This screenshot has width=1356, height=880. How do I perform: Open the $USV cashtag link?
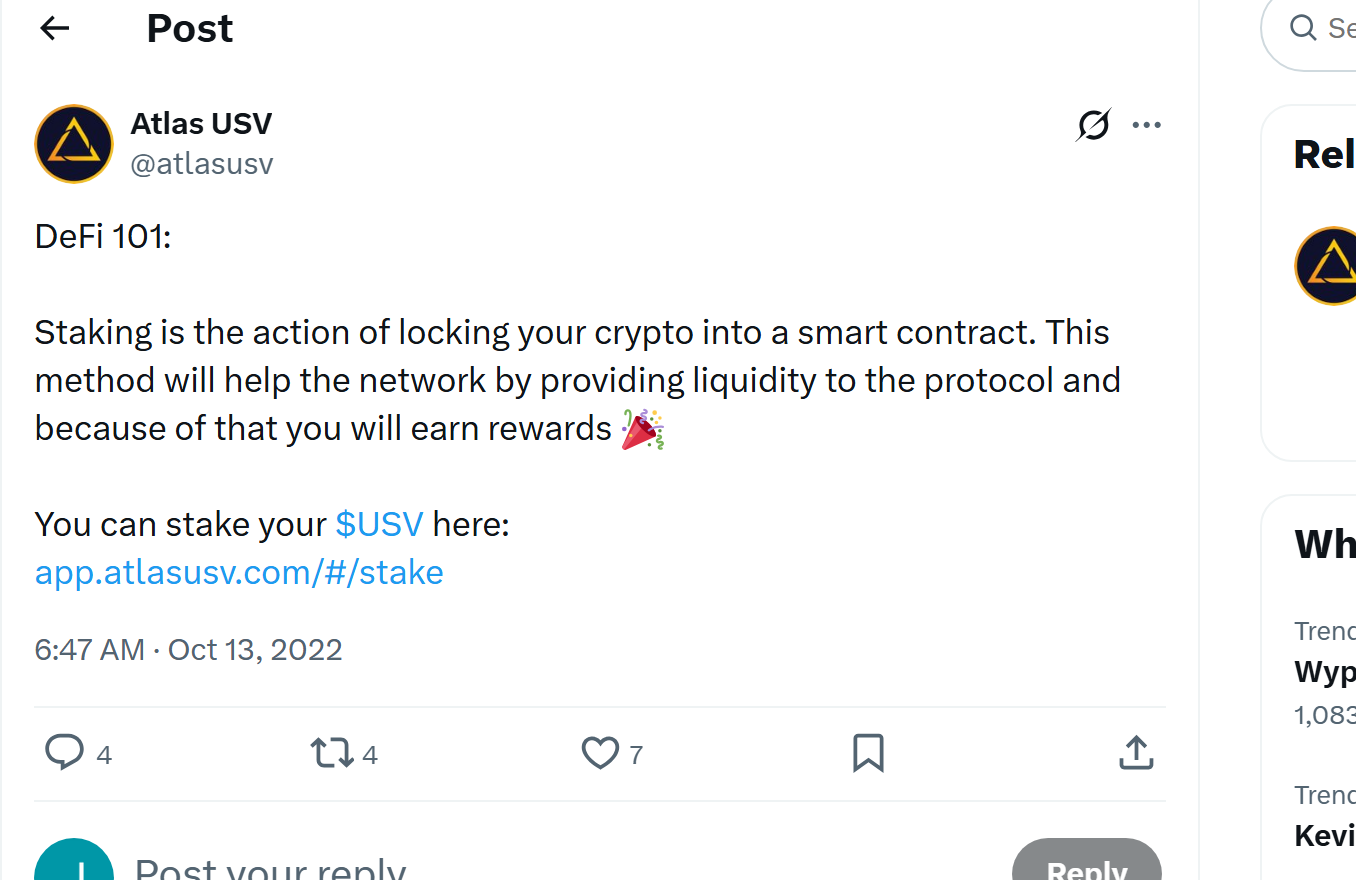point(378,523)
